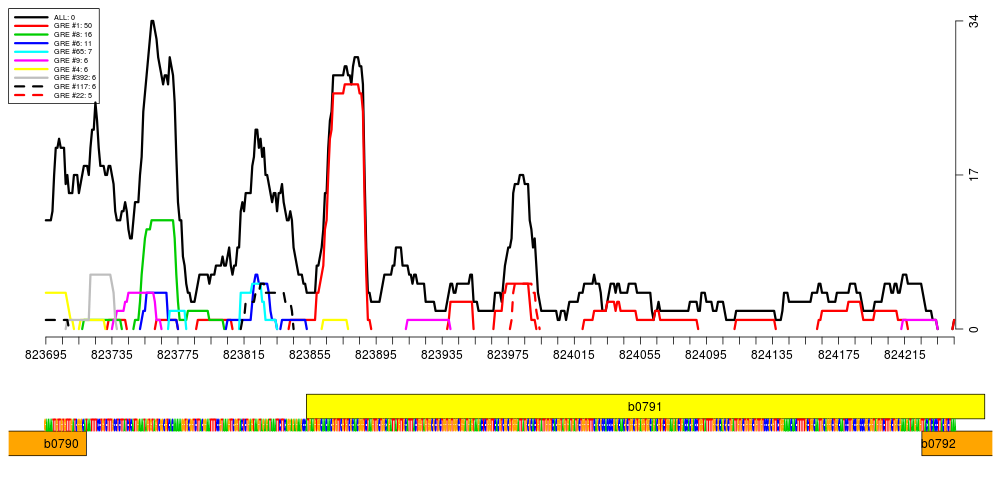This screenshot has height=500, width=1000.
Task: Select the orange b0792 gene block
Action: 956,443
